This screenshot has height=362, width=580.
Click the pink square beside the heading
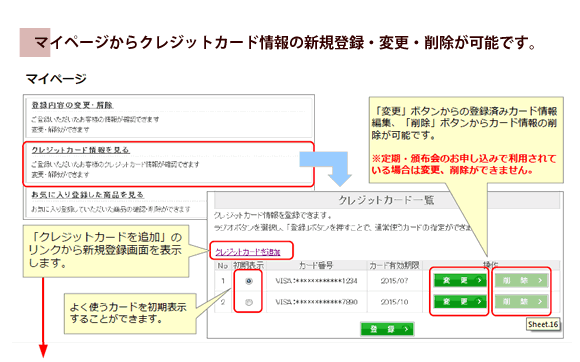click(x=35, y=42)
